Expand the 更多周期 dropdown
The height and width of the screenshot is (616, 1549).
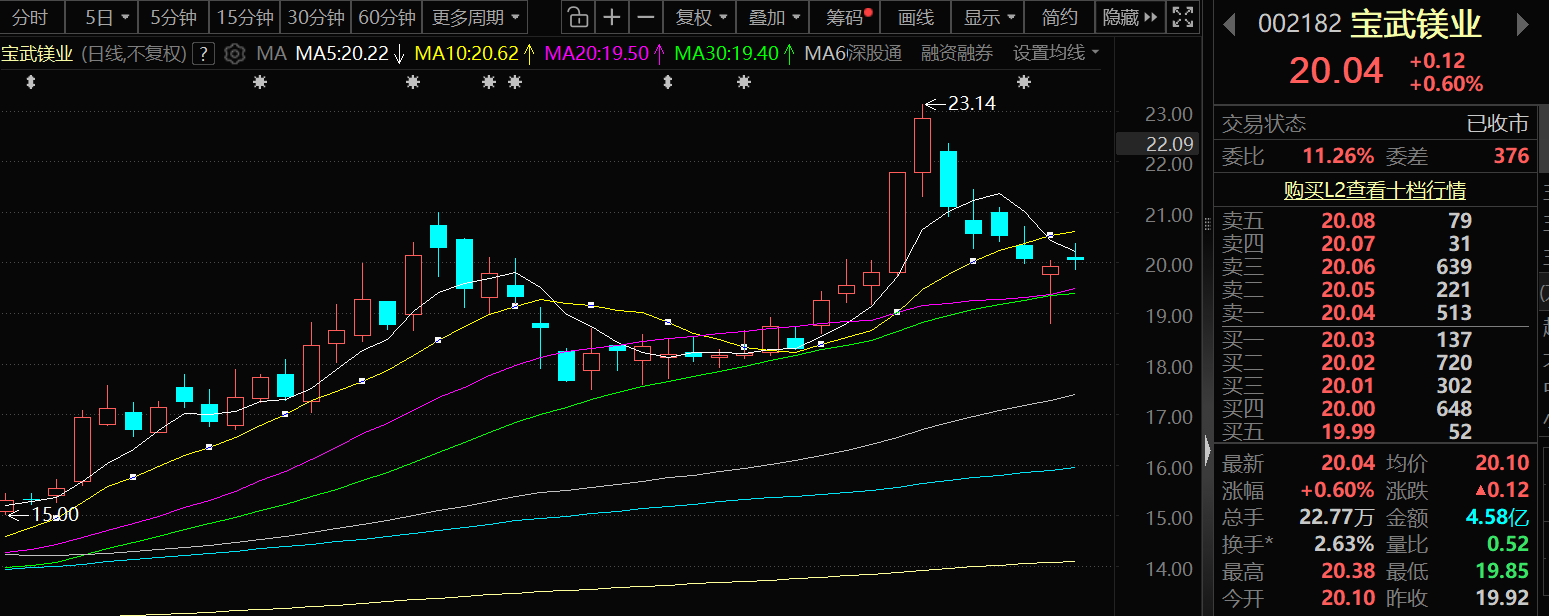[x=476, y=17]
